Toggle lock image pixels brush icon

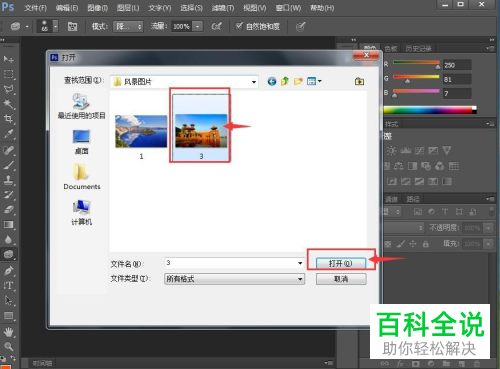click(x=400, y=244)
